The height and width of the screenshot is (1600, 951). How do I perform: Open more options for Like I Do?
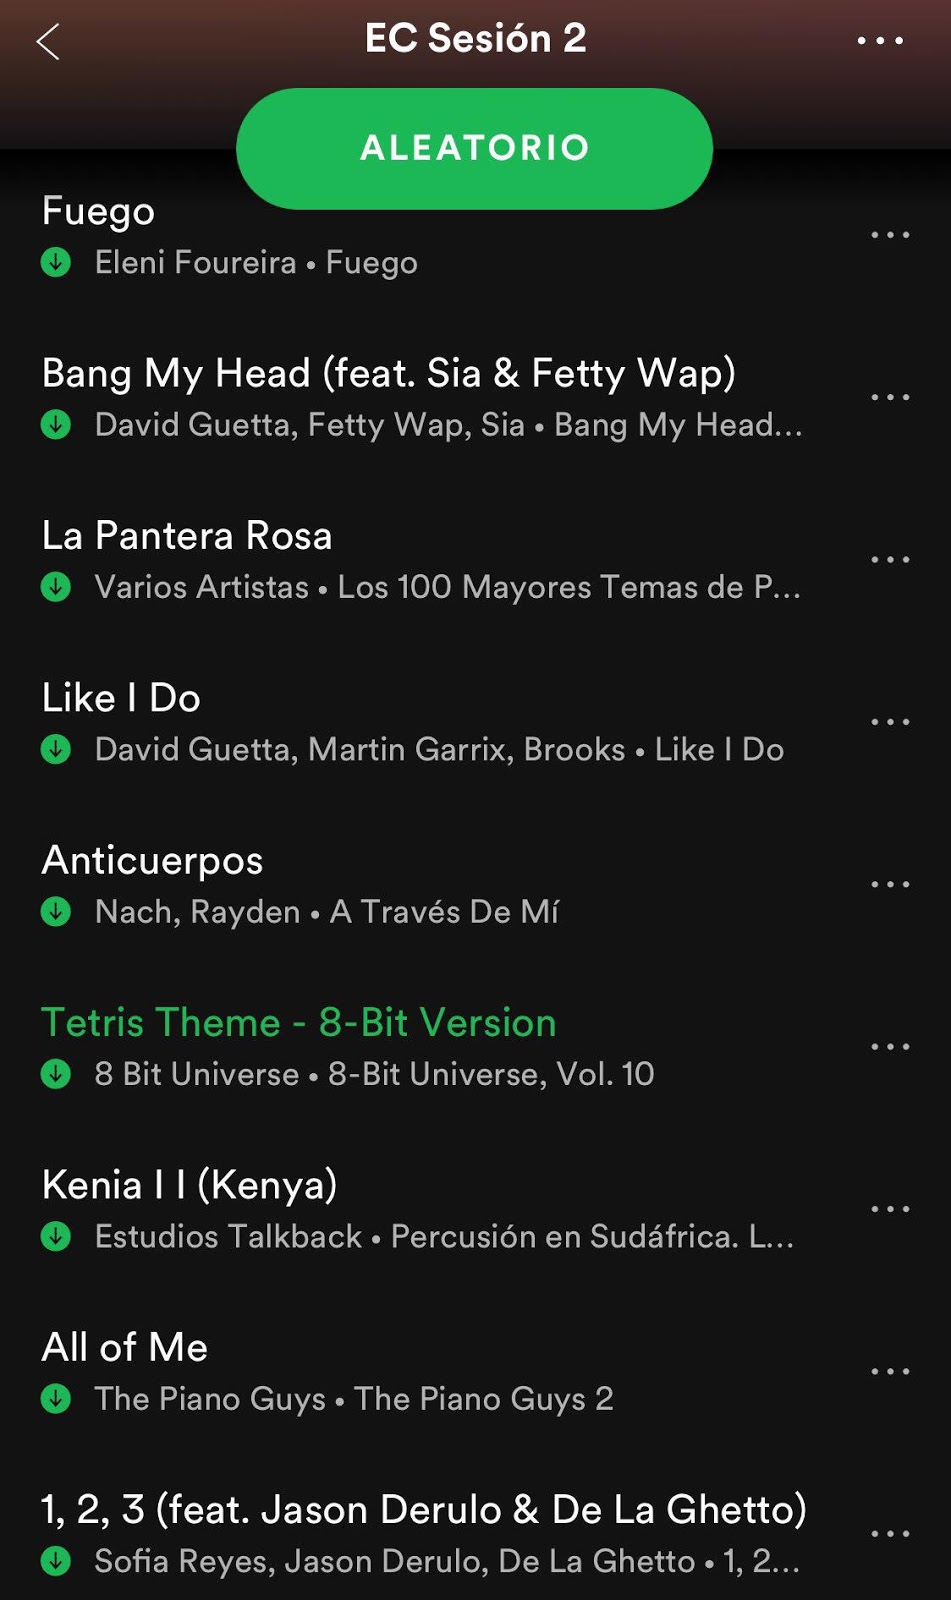point(890,722)
